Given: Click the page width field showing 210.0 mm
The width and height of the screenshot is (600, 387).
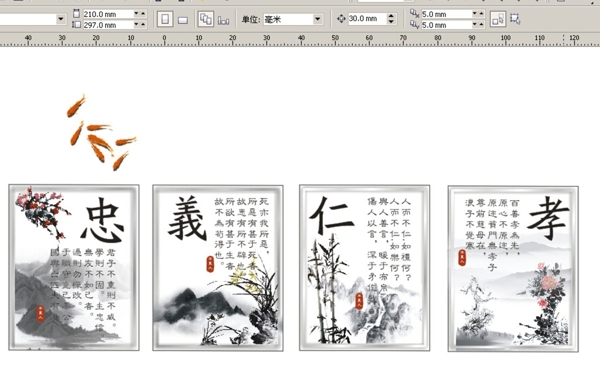Looking at the screenshot, I should click(107, 14).
